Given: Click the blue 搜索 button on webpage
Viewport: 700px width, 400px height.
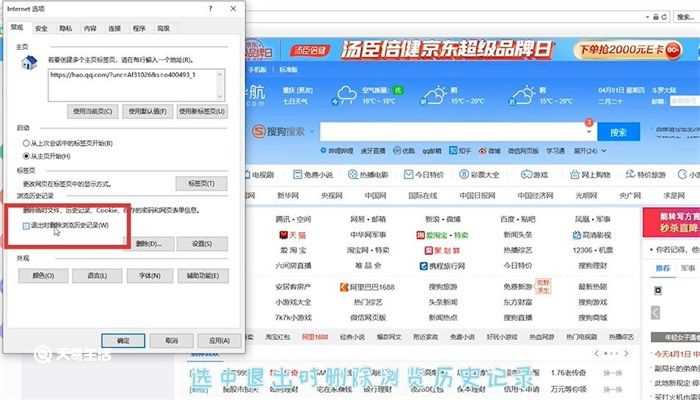Looking at the screenshot, I should (x=619, y=132).
